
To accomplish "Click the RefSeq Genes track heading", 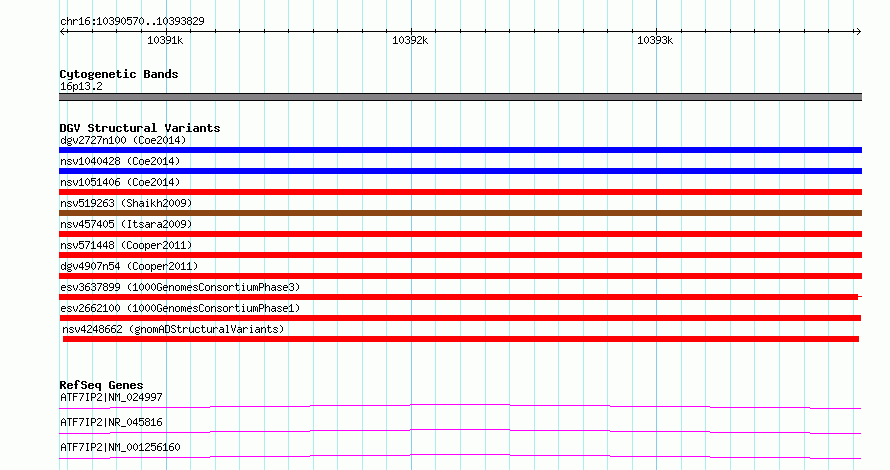I will coord(101,385).
